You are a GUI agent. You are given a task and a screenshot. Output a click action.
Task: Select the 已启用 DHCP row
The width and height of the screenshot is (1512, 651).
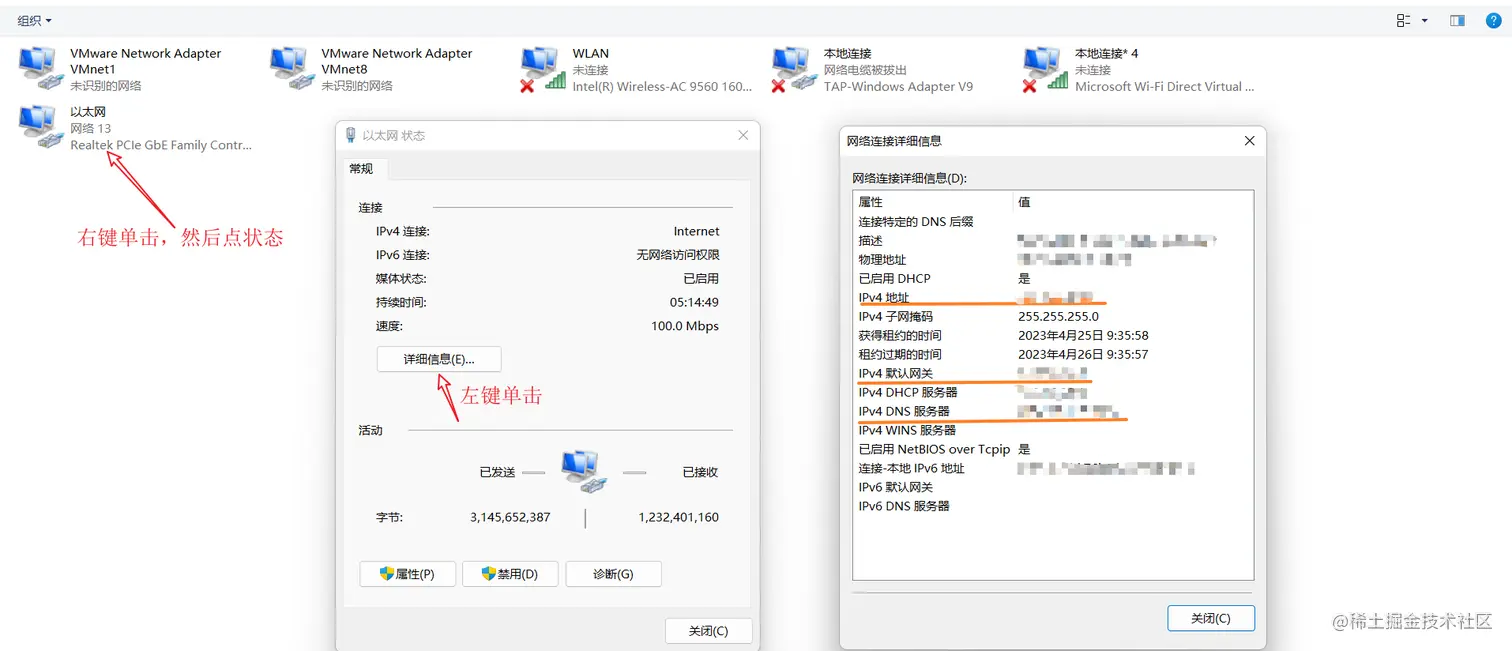pos(1053,278)
